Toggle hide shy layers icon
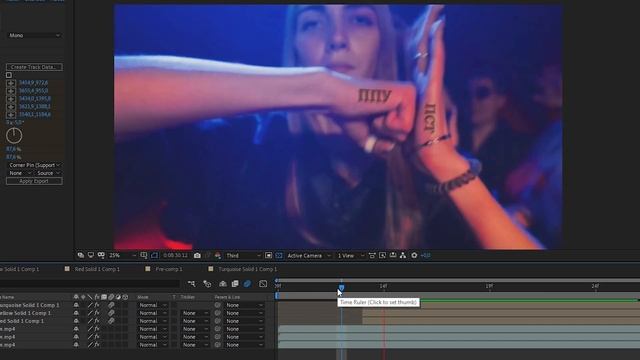This screenshot has height=360, width=640. [x=223, y=284]
